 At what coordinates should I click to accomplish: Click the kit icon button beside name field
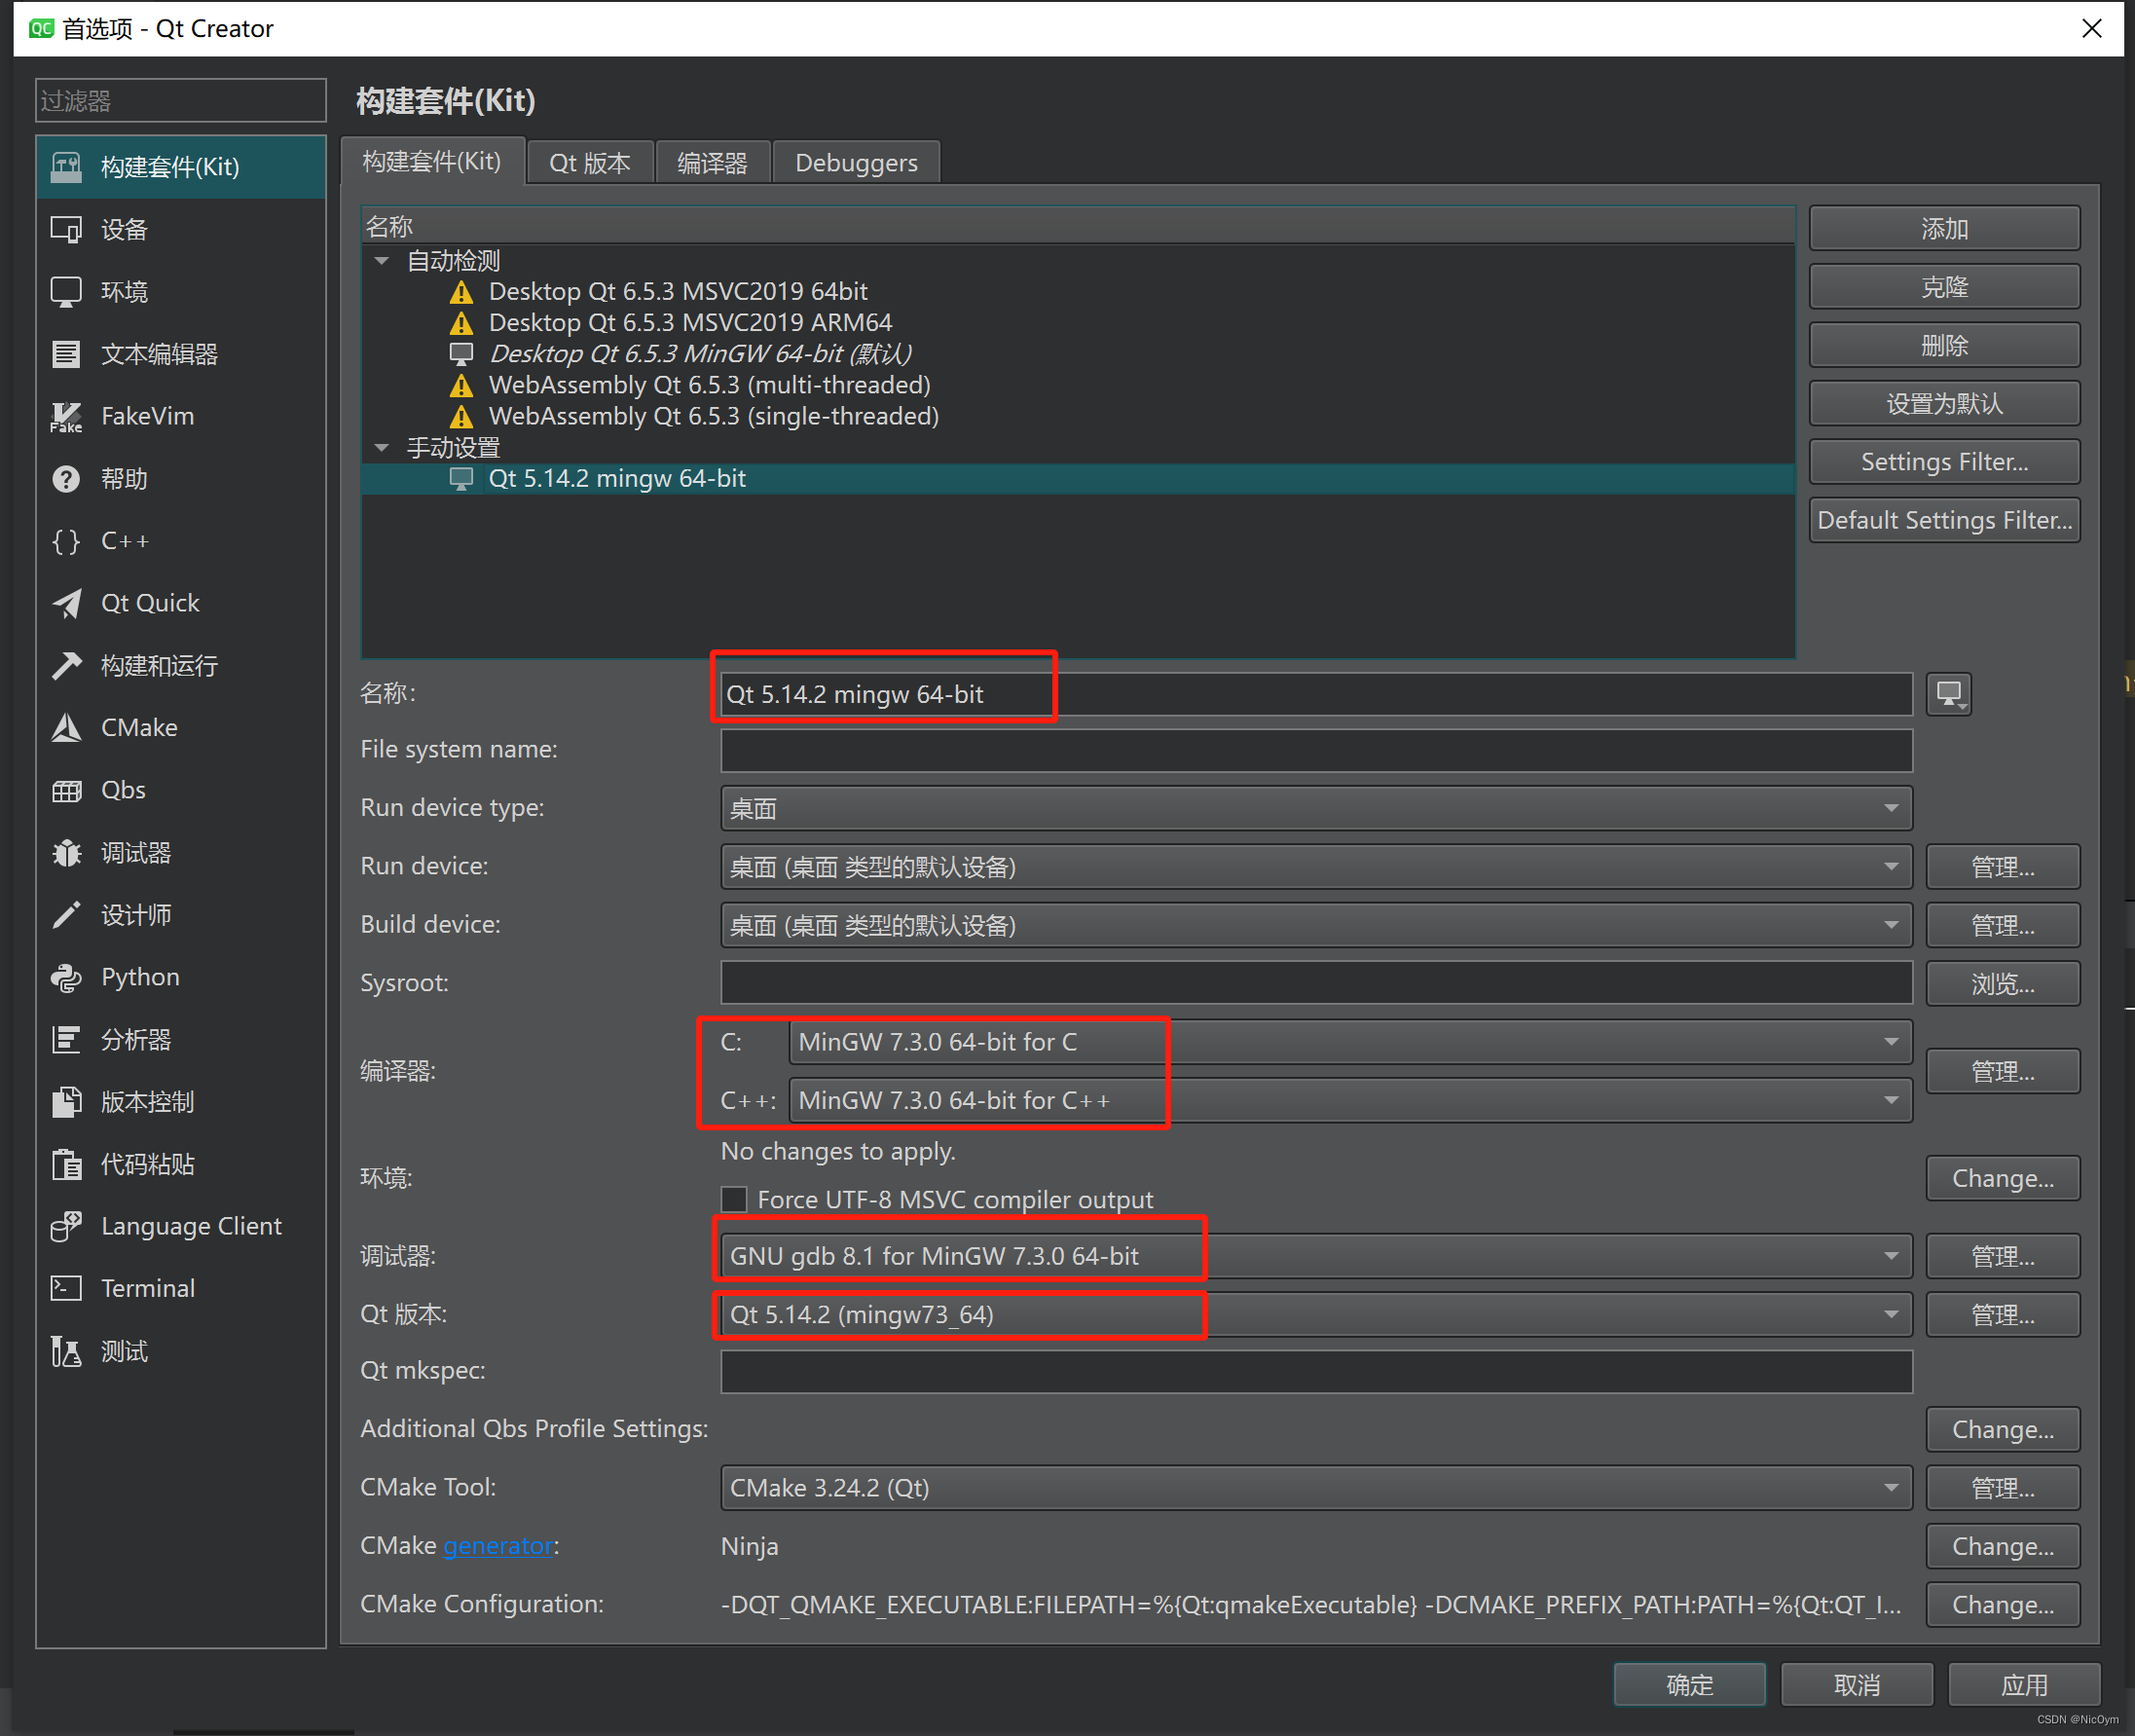click(1948, 694)
